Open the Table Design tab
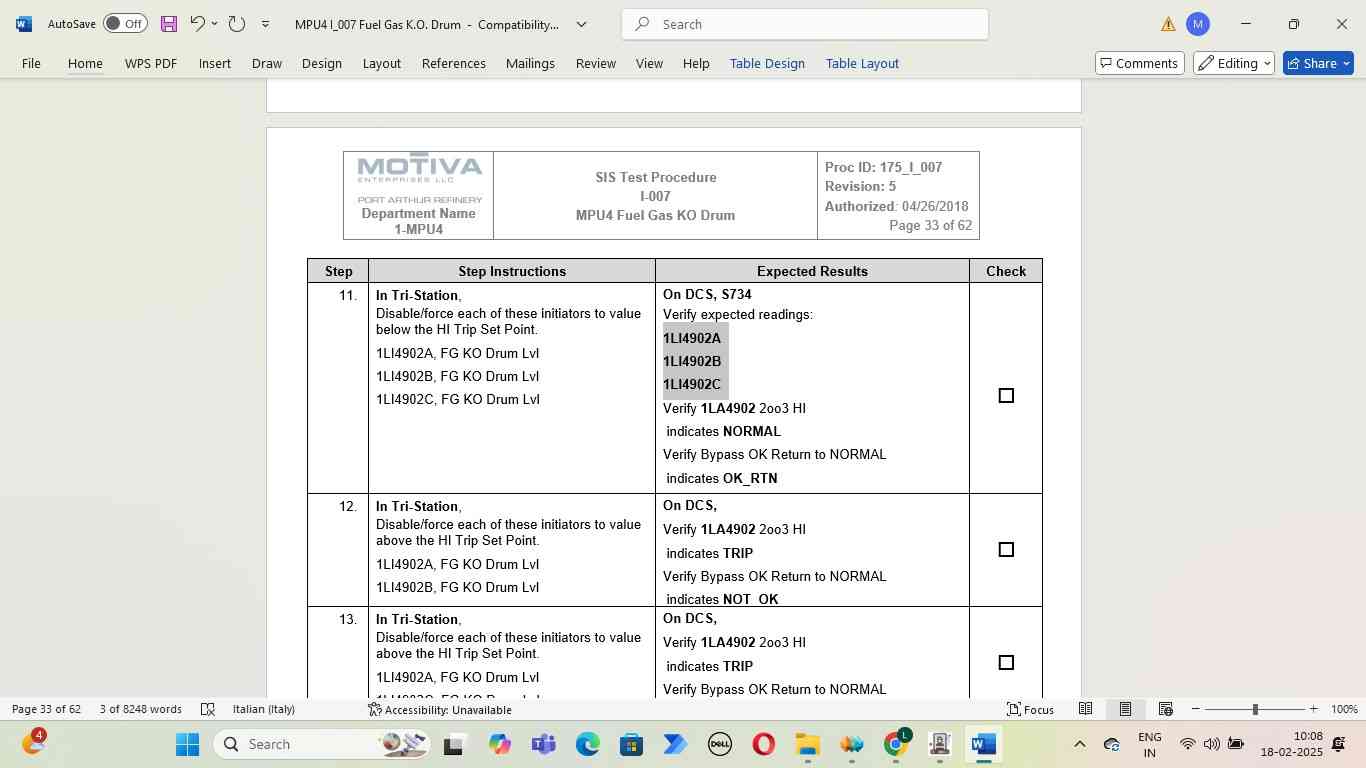Image resolution: width=1366 pixels, height=768 pixels. pyautogui.click(x=767, y=63)
